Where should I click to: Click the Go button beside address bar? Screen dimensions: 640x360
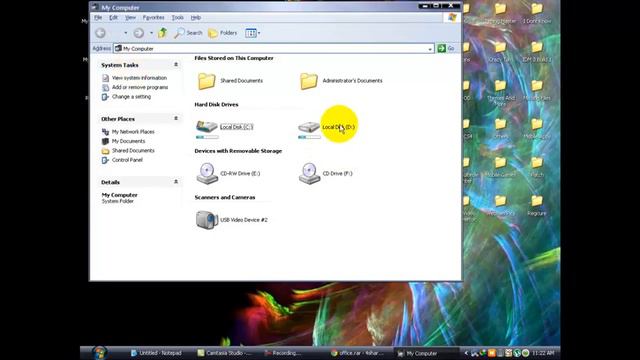coord(446,48)
